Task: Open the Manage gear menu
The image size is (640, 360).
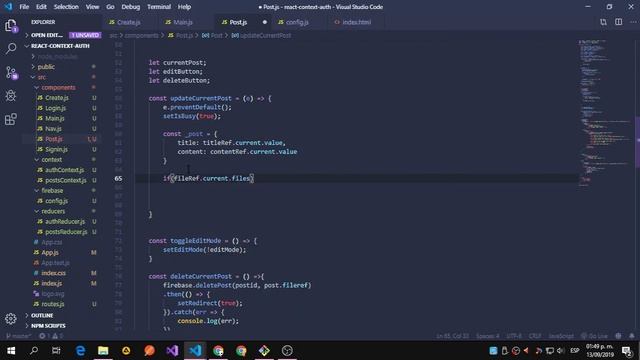Action: point(11,319)
